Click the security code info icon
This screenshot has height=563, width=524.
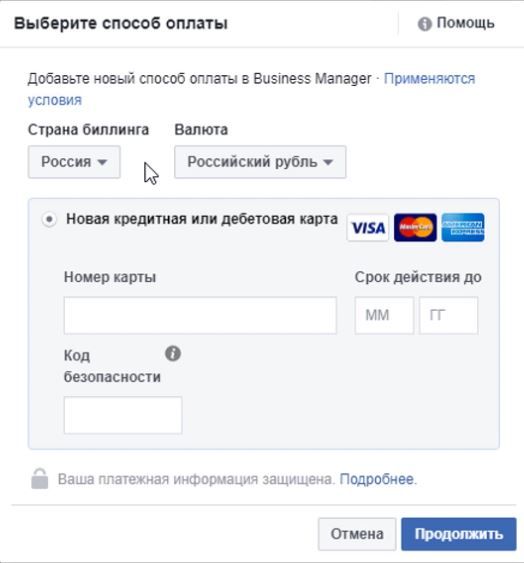point(173,354)
